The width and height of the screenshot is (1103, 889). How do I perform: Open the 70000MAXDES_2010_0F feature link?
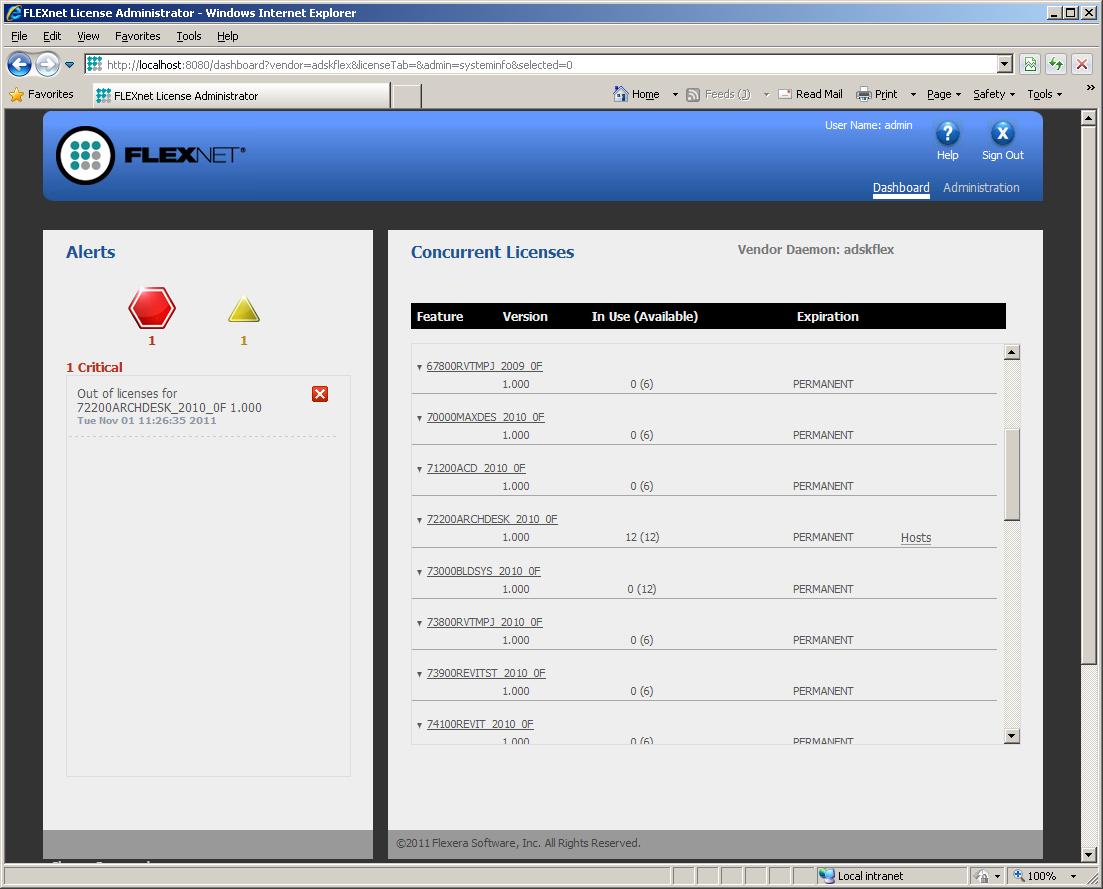coord(485,417)
